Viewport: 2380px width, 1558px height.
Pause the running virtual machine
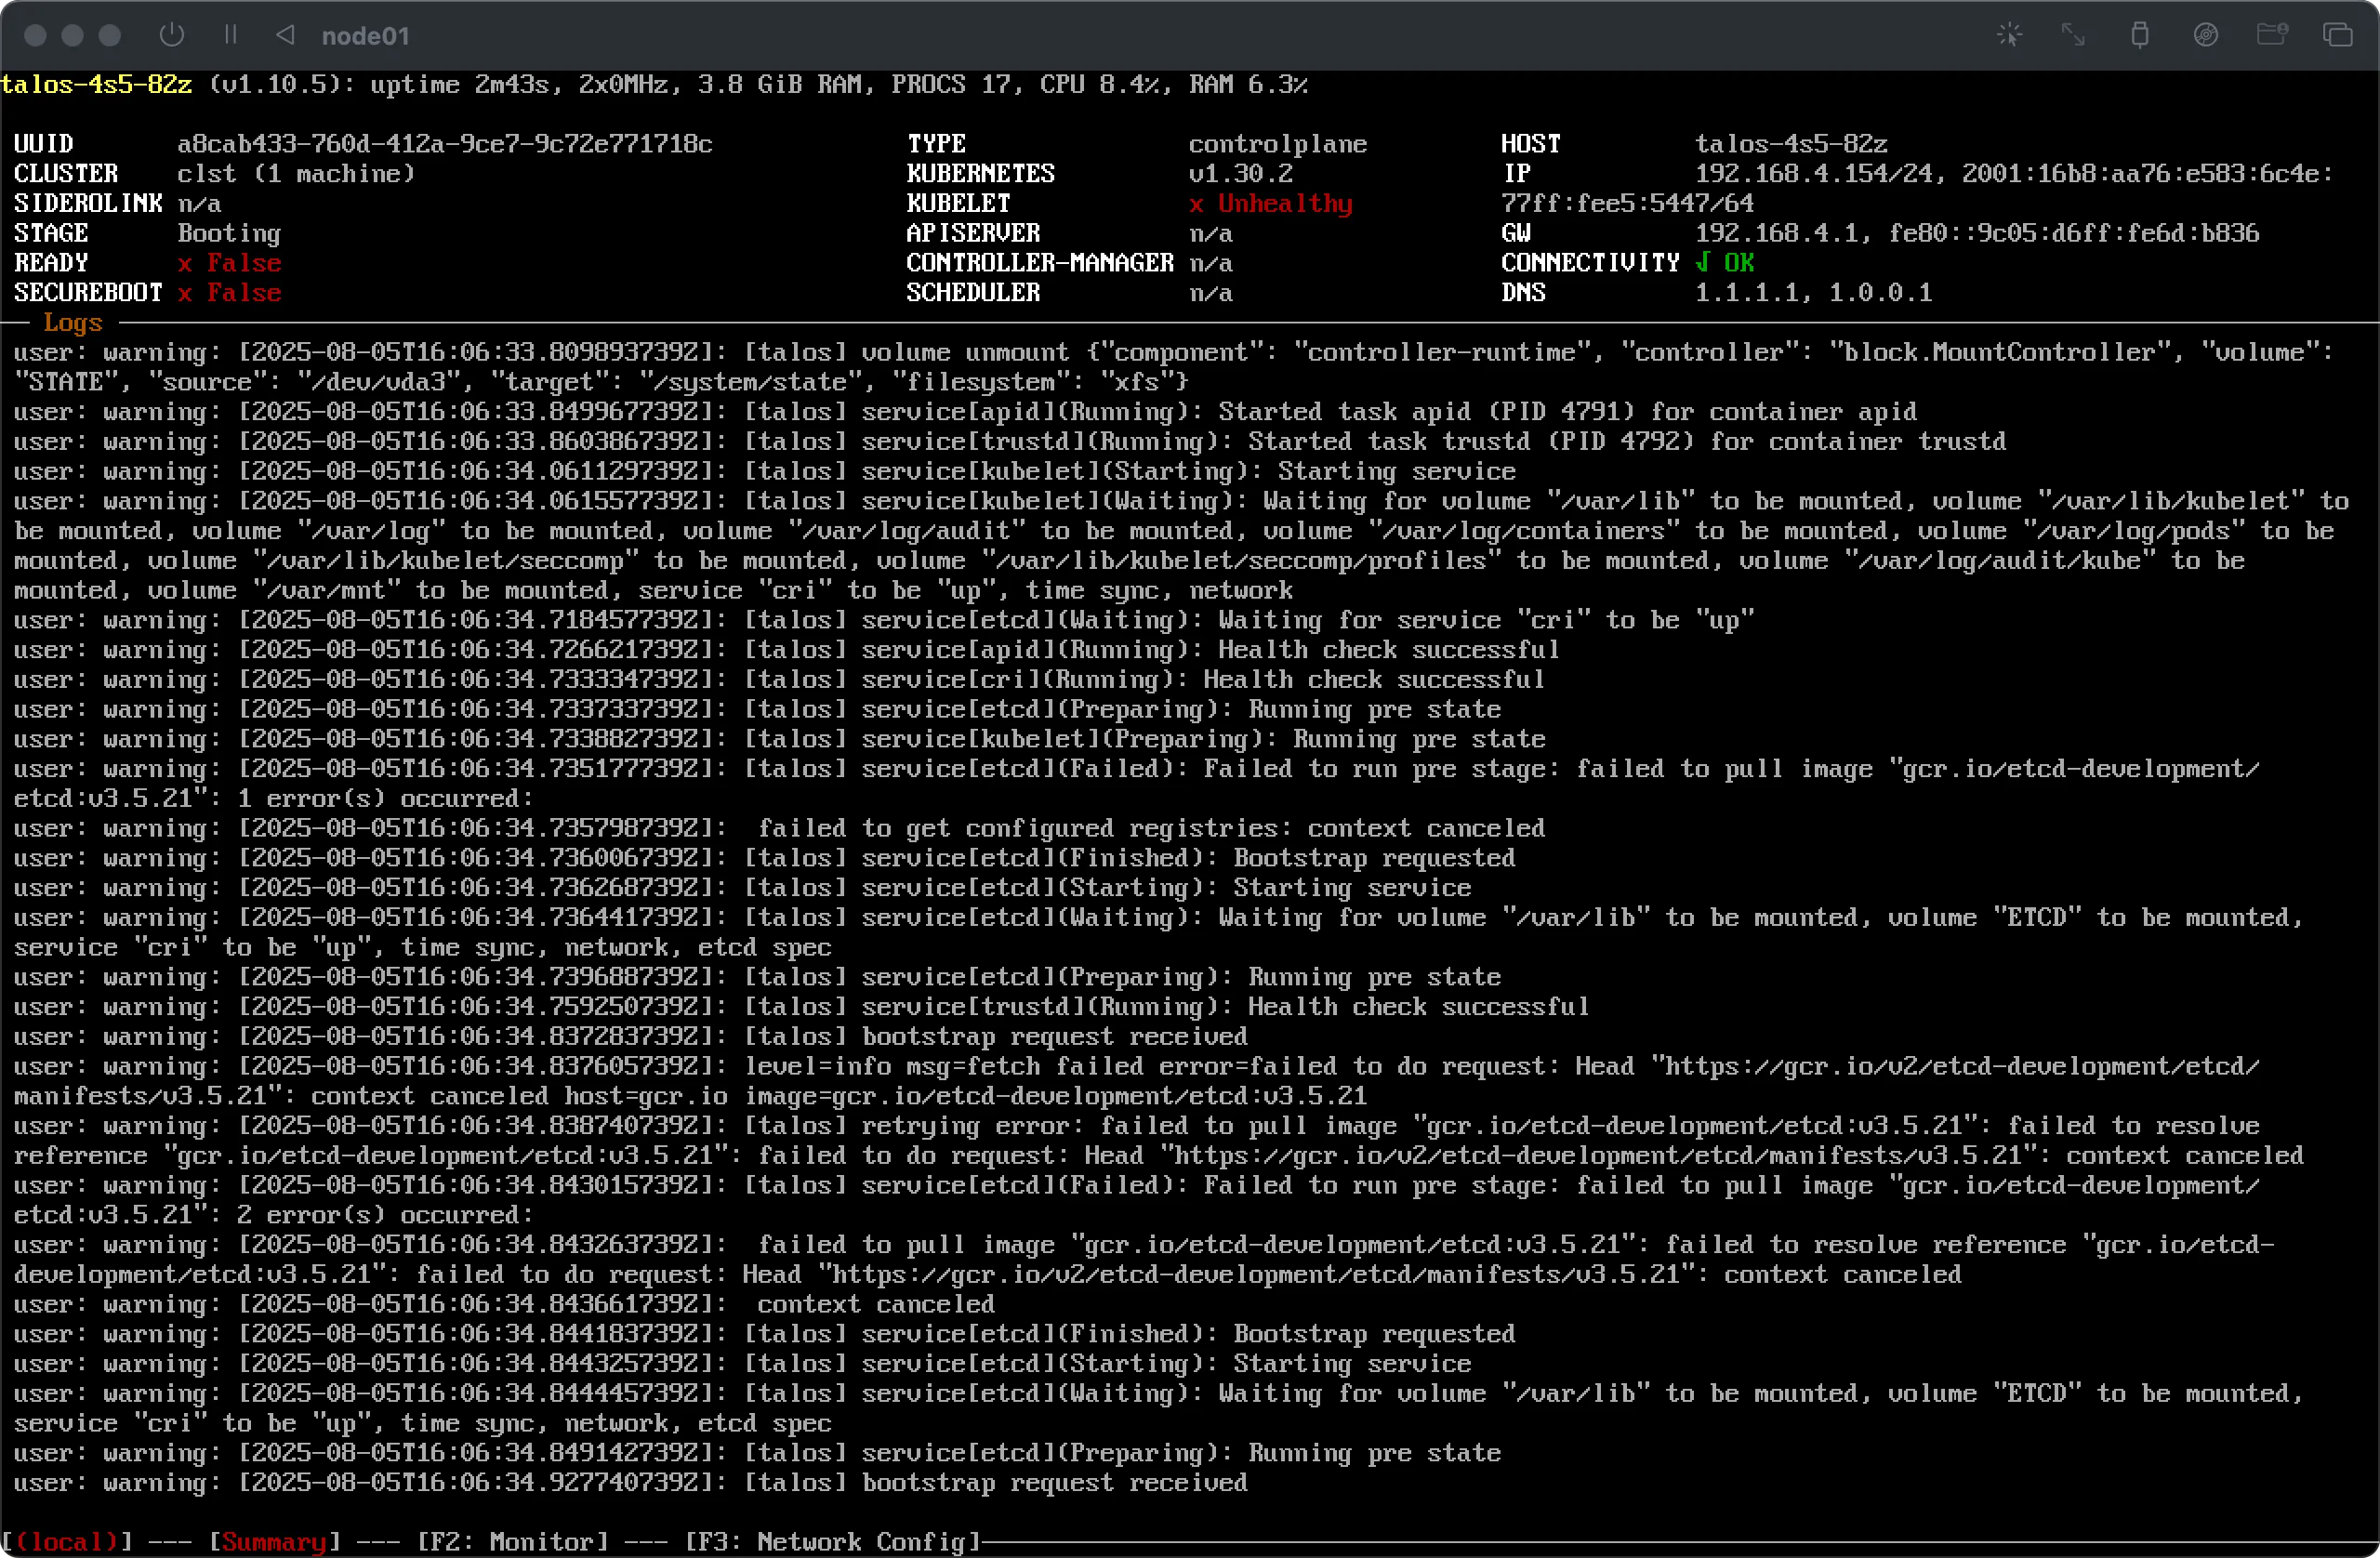click(x=230, y=34)
